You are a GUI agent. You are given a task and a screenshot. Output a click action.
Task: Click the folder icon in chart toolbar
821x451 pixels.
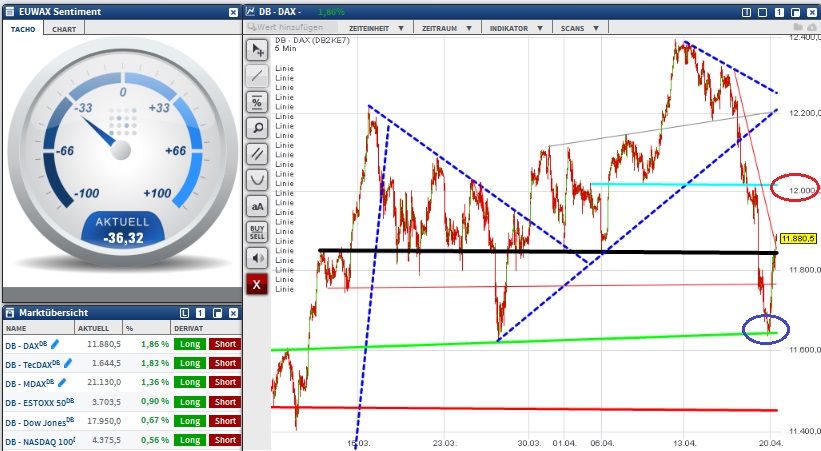pyautogui.click(x=798, y=27)
